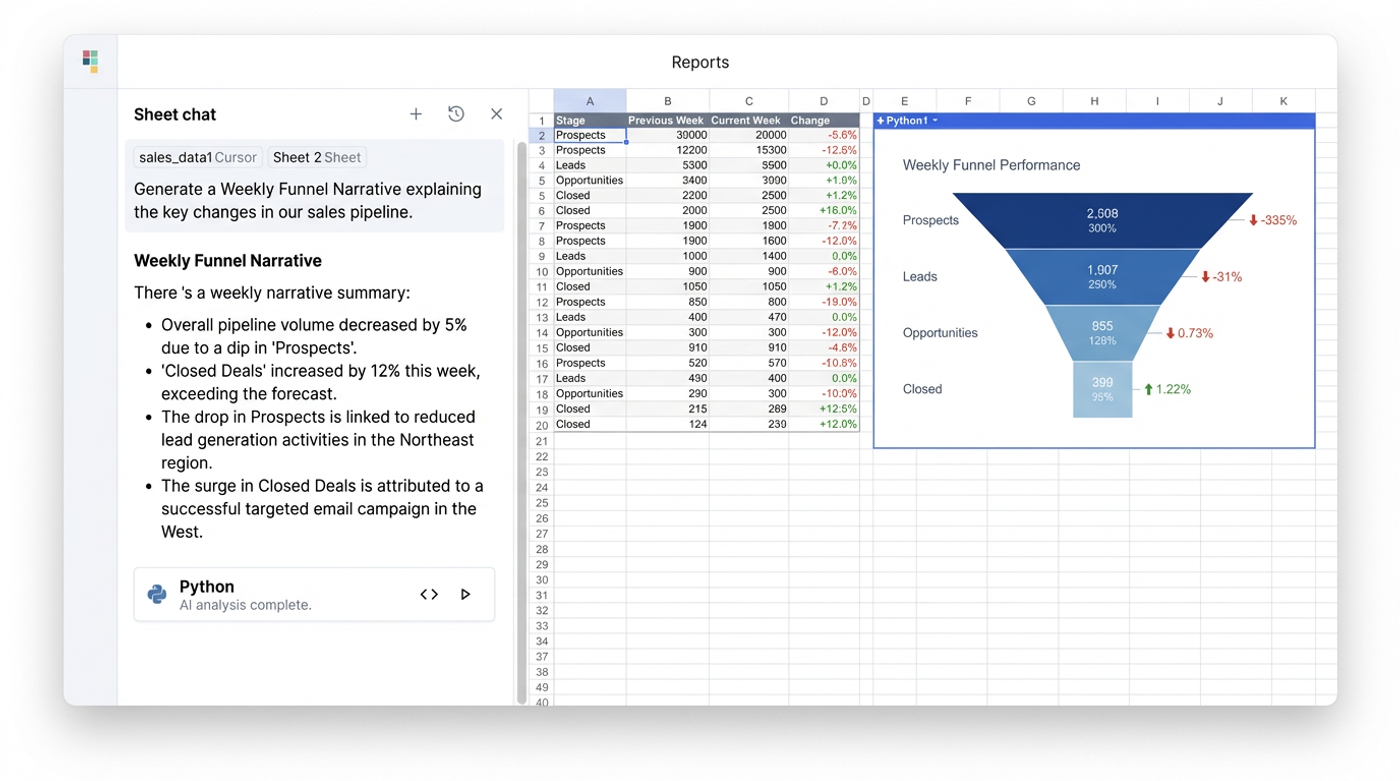Select row 20 header number
This screenshot has height=781, width=1400.
541,424
